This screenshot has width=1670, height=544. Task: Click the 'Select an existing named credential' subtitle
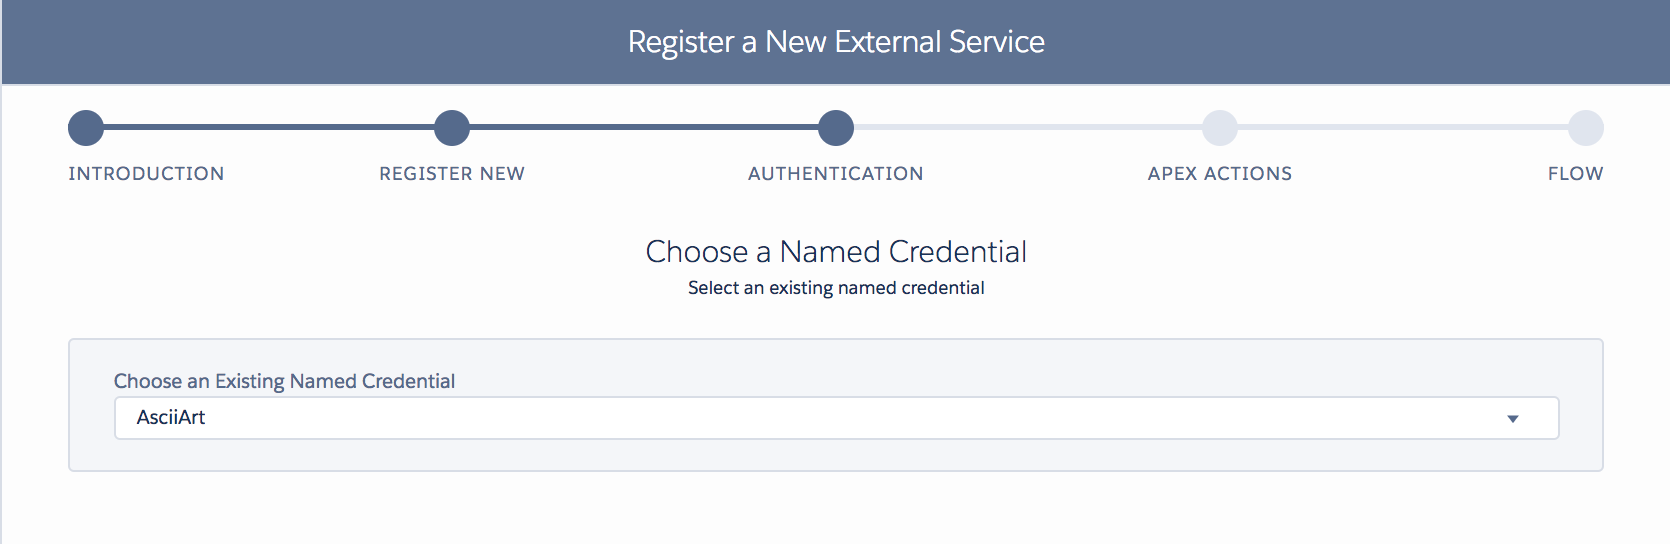tap(836, 288)
